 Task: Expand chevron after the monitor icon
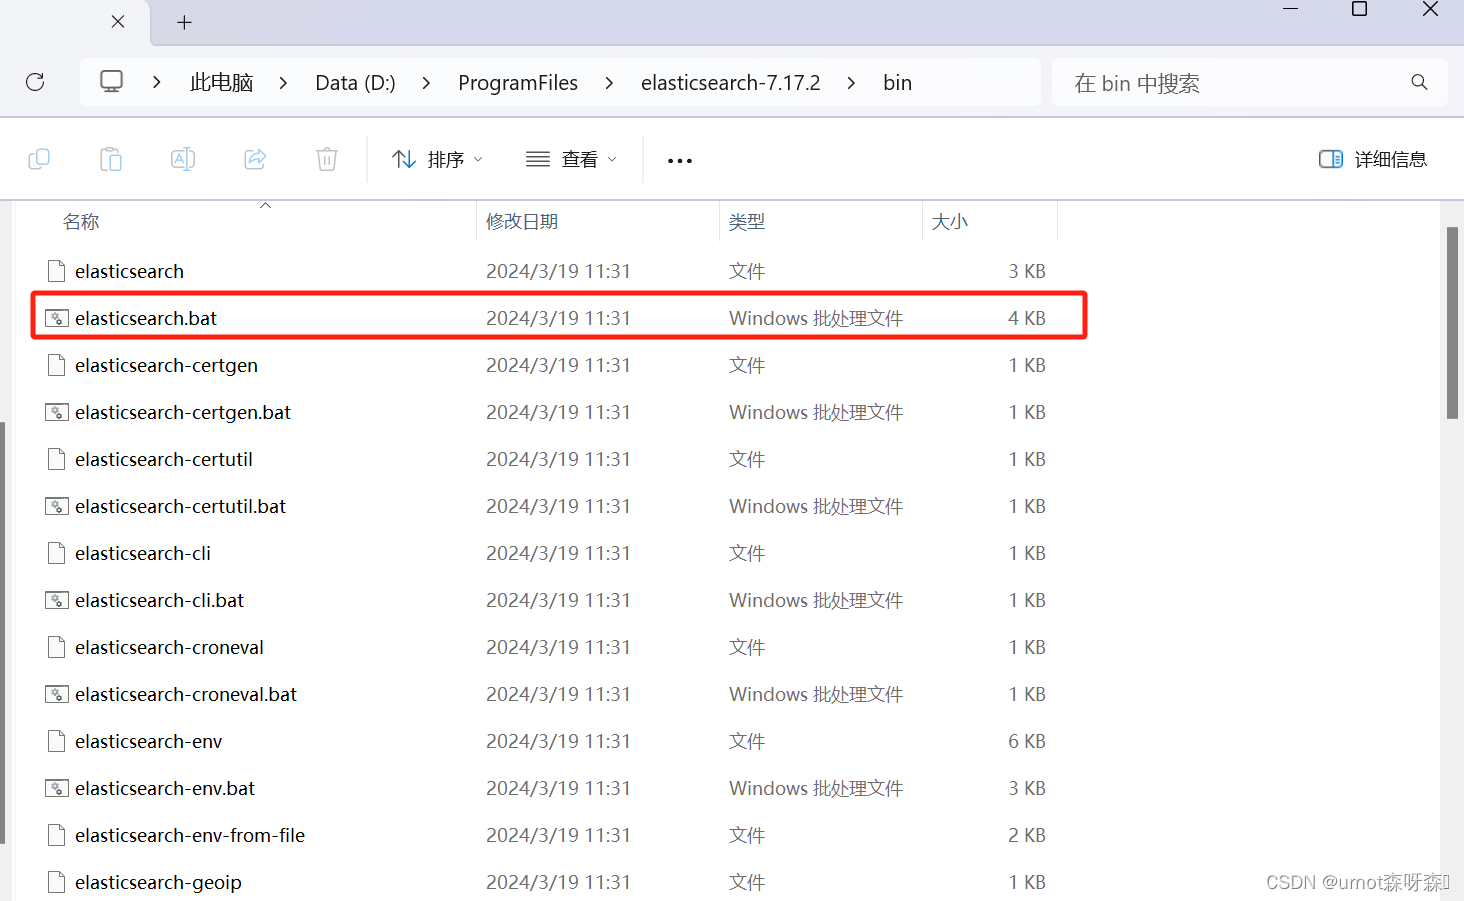click(157, 82)
